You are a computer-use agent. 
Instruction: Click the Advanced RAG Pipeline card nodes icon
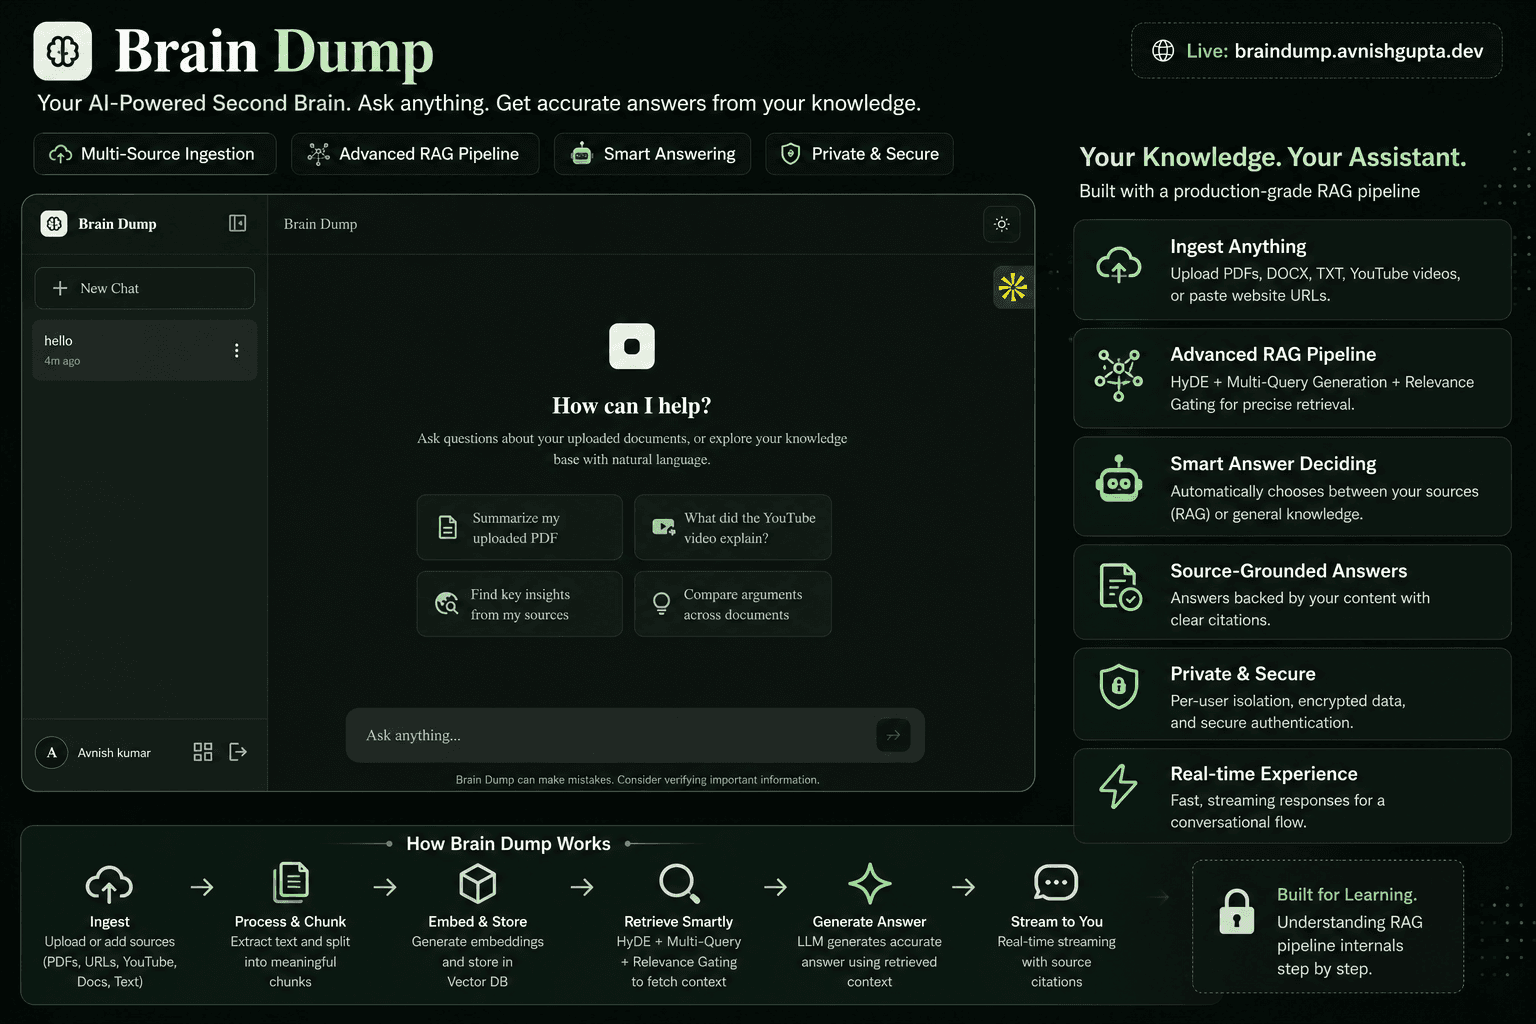click(1118, 375)
